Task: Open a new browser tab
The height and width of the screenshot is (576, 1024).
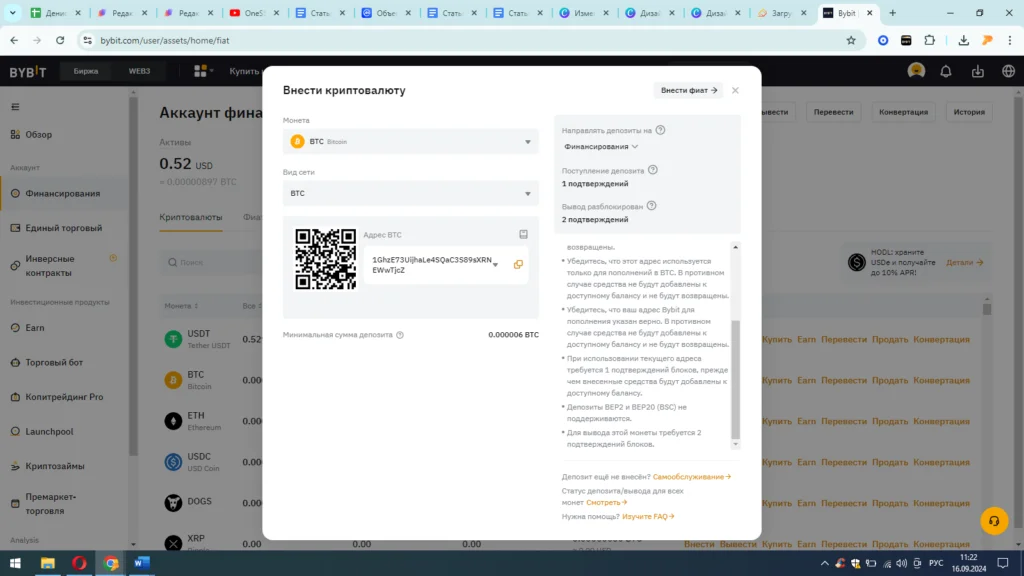Action: (x=893, y=13)
